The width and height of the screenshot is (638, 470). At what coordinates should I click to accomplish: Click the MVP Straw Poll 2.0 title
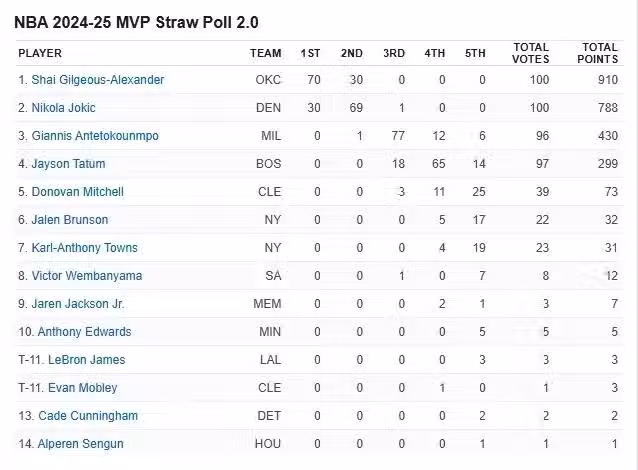(x=136, y=22)
